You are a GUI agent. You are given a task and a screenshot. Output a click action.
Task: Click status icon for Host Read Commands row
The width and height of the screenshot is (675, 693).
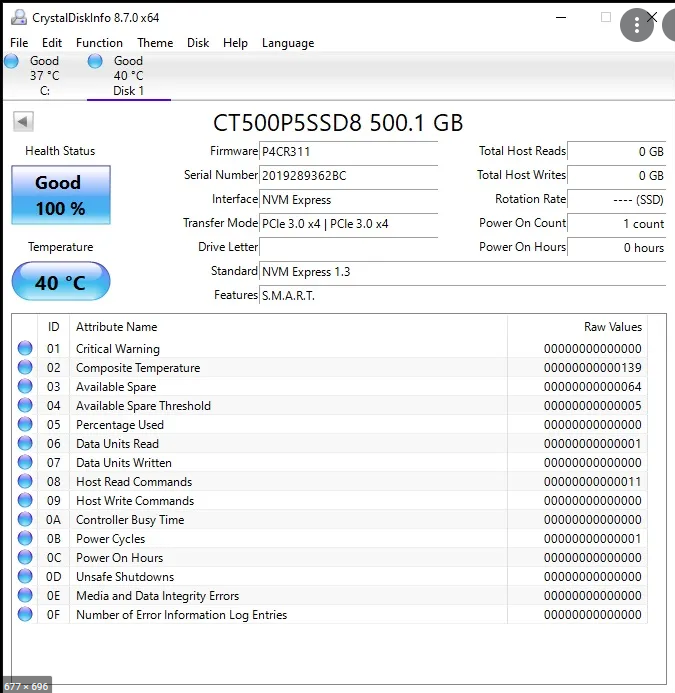point(25,481)
